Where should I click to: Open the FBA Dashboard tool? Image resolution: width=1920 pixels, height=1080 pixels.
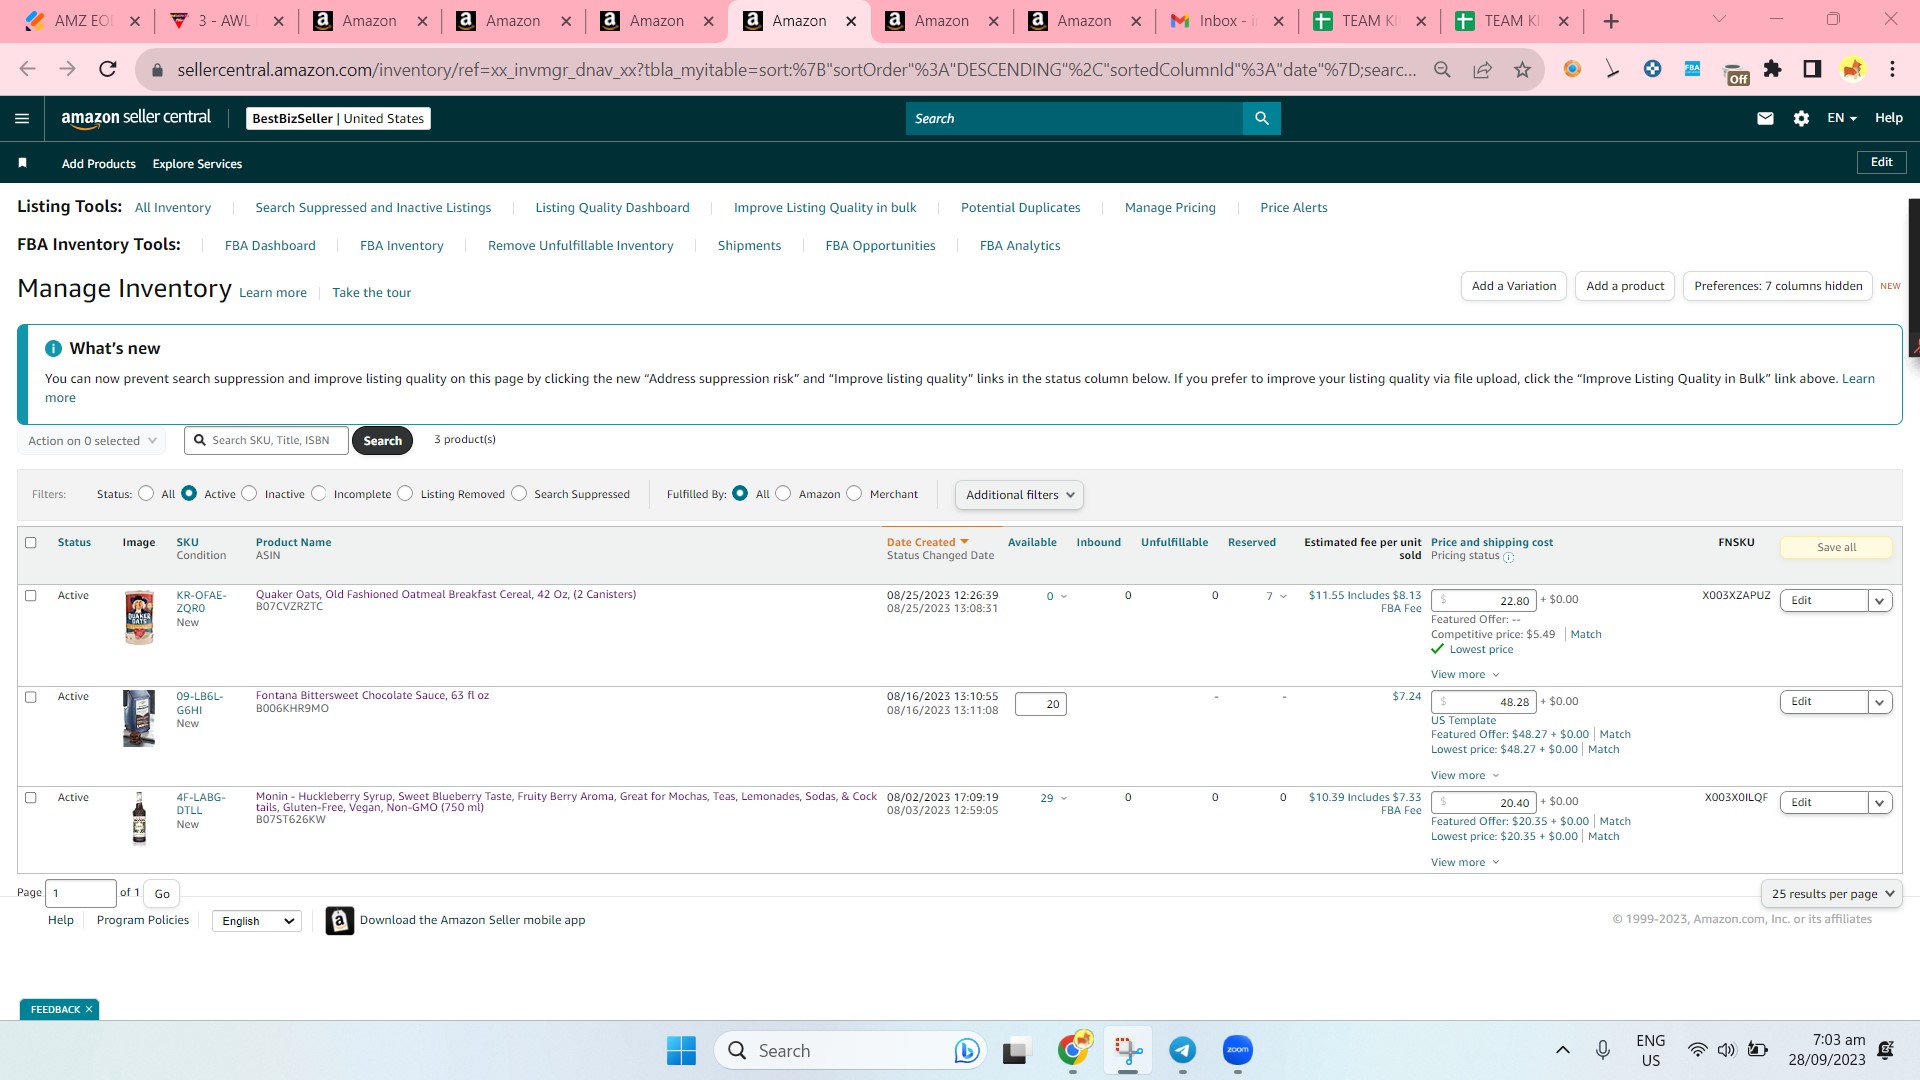[x=270, y=246]
